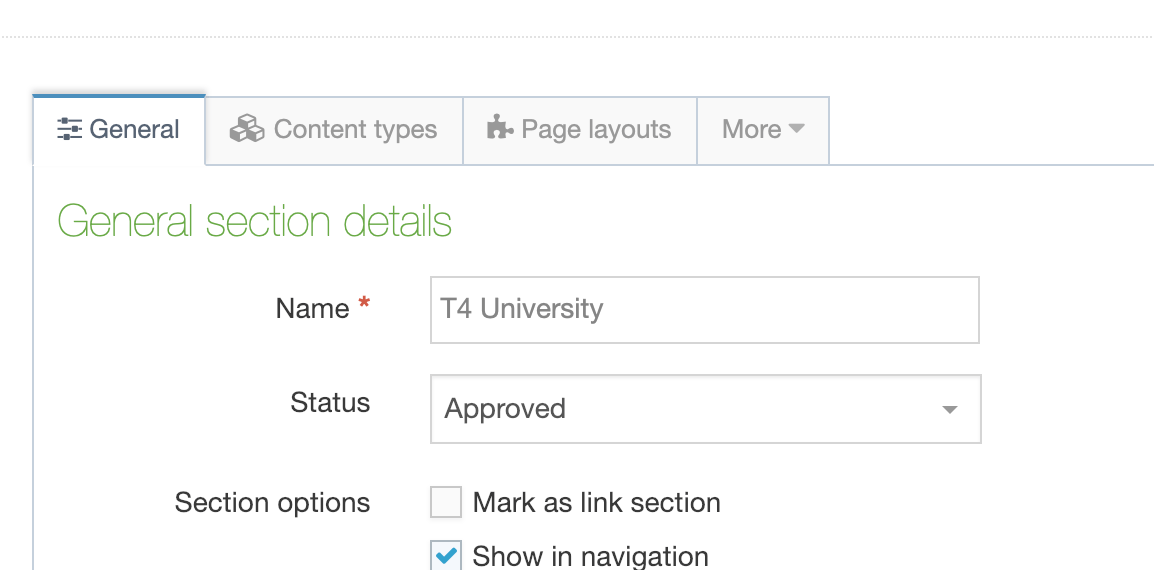Click the Name field label
Screen dimensions: 1154x570
click(x=312, y=309)
